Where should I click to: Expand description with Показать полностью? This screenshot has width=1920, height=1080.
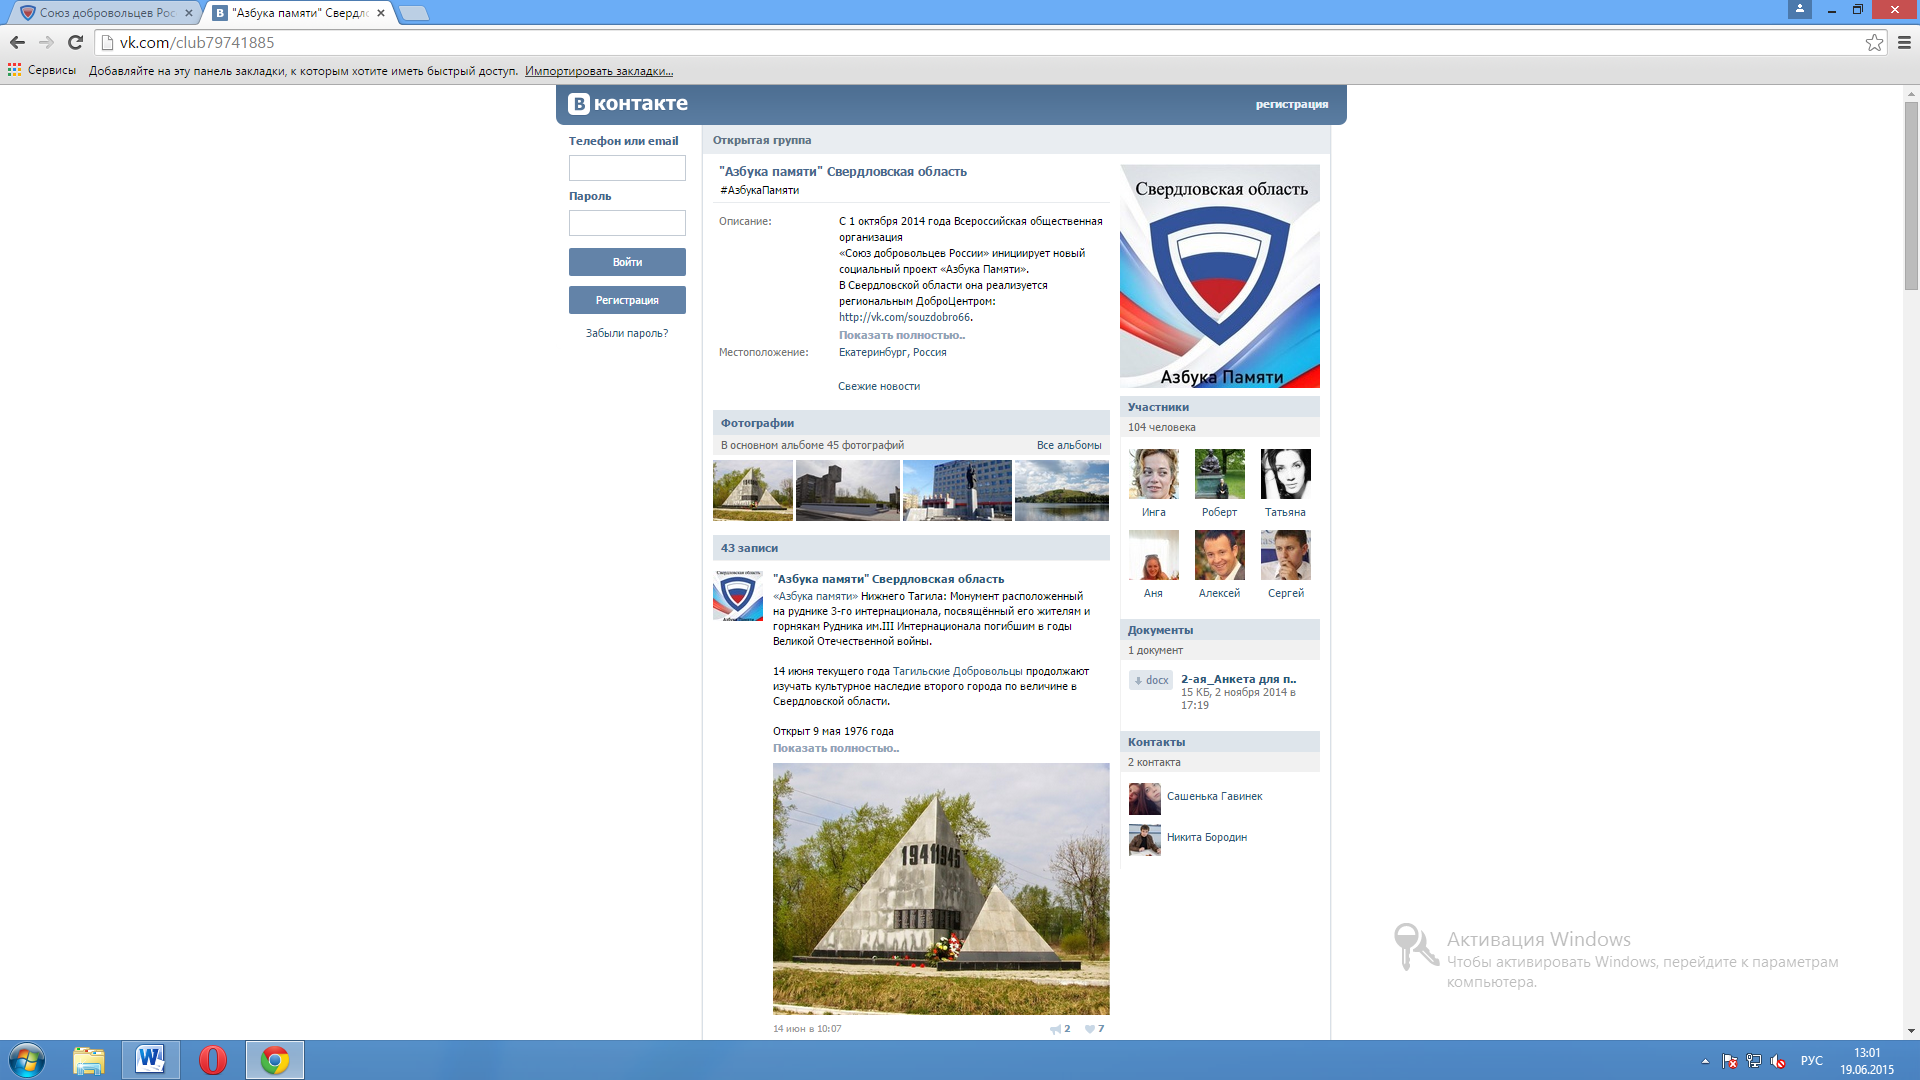pos(901,335)
